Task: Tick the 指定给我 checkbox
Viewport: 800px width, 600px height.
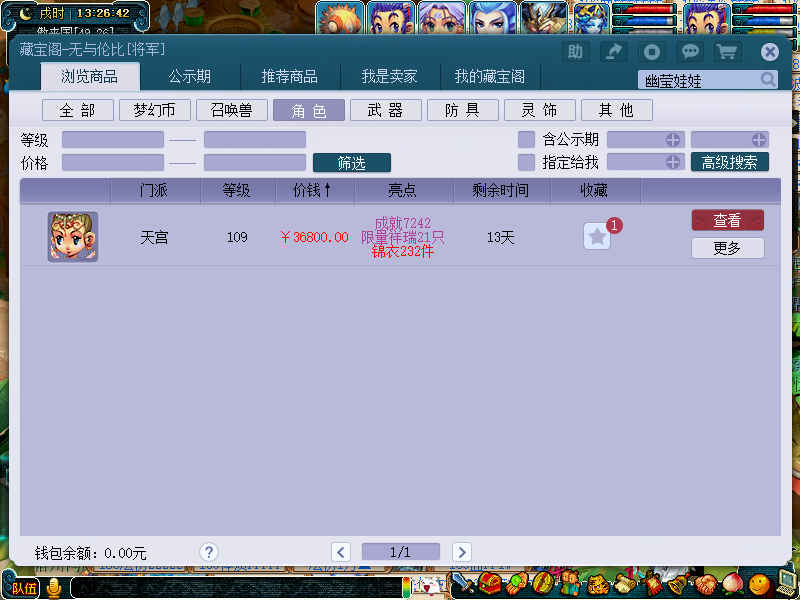Action: point(526,162)
